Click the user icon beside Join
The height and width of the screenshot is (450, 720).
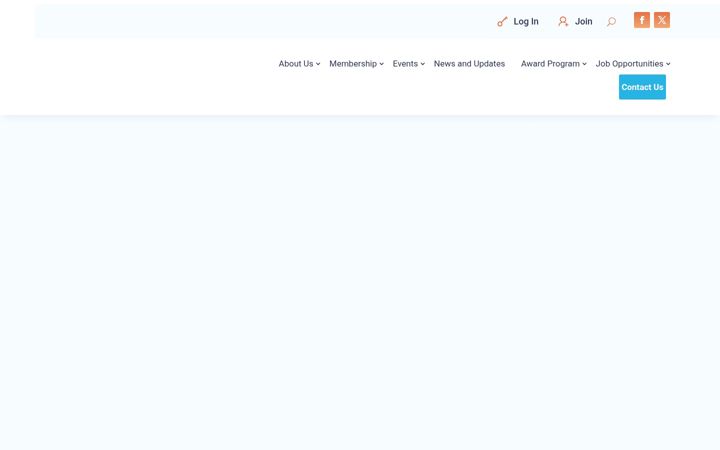[x=563, y=22]
